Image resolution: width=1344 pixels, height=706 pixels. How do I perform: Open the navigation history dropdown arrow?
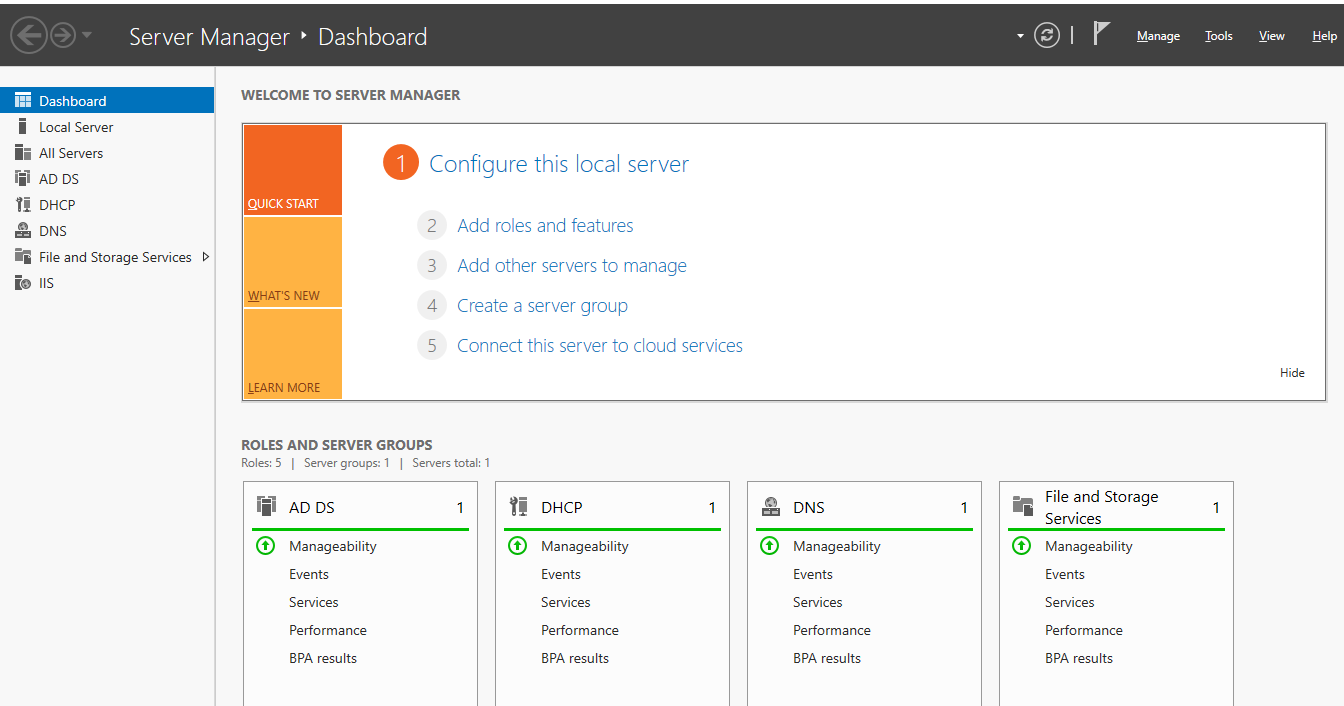tap(87, 36)
